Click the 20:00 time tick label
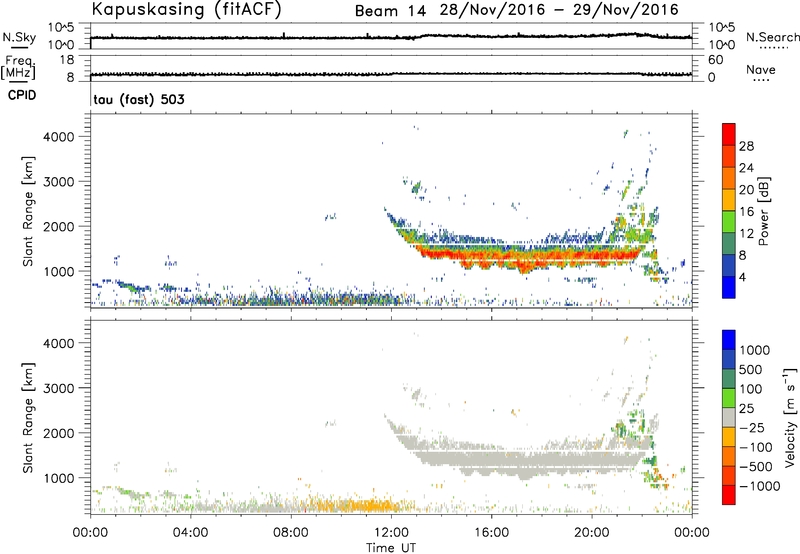The width and height of the screenshot is (800, 554). 592,533
